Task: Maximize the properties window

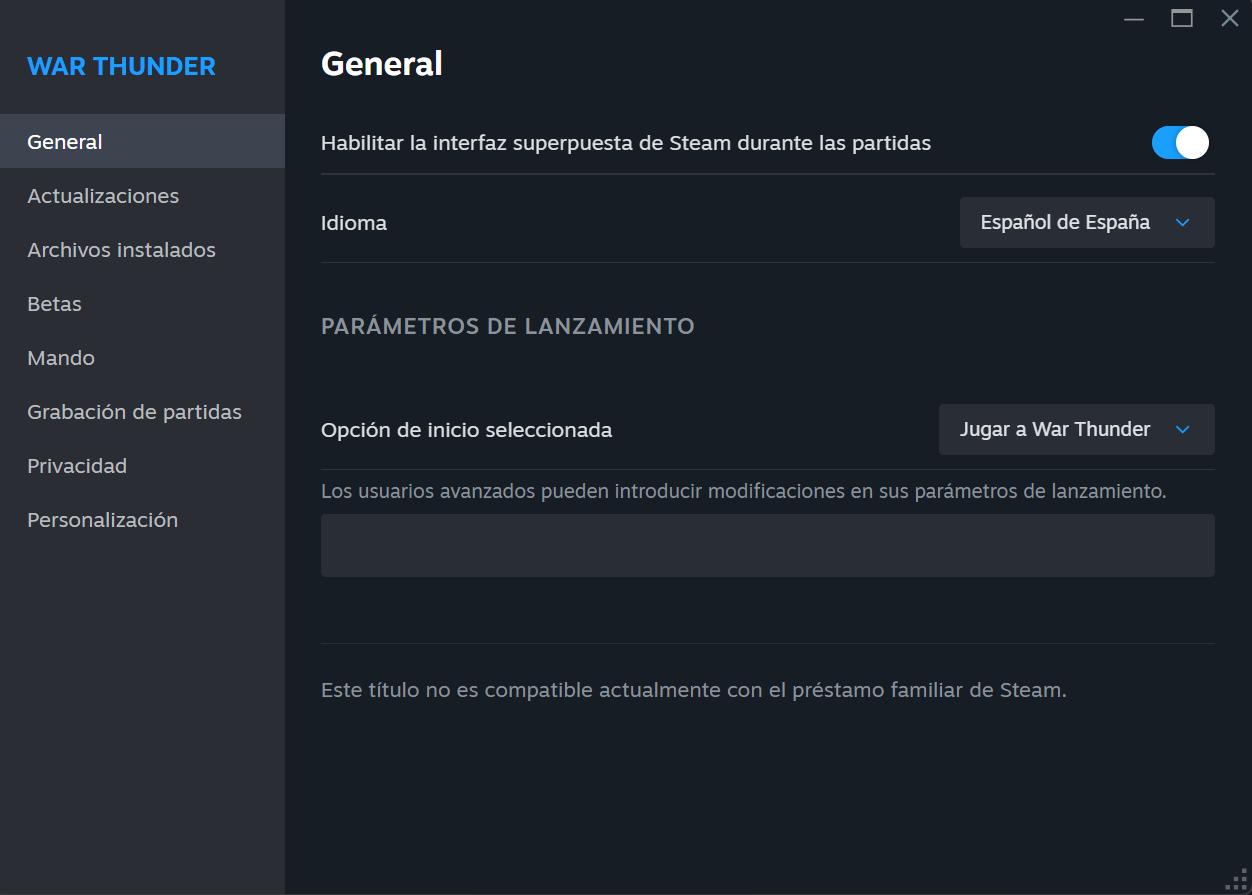Action: pyautogui.click(x=1182, y=18)
